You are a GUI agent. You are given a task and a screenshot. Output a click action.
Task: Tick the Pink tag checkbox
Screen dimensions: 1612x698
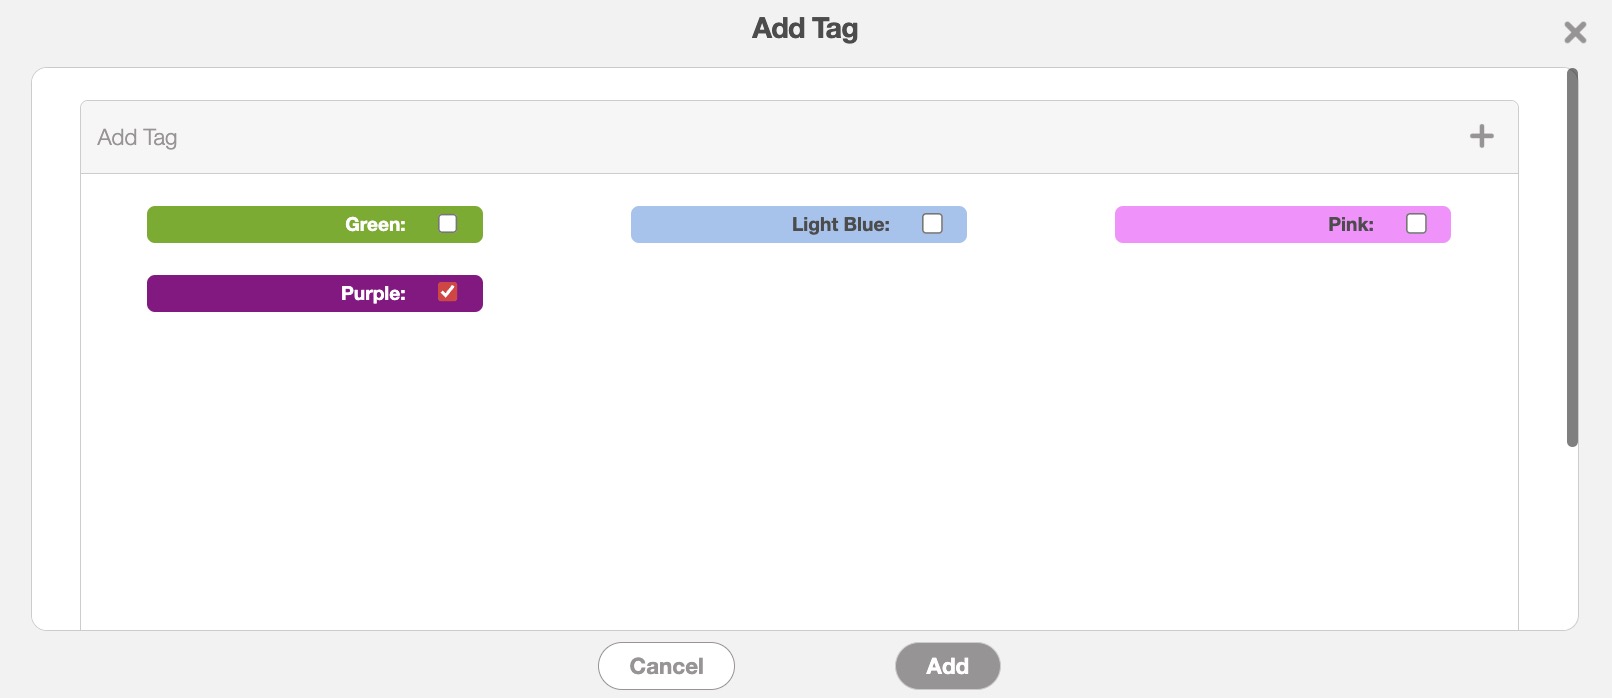[1416, 224]
